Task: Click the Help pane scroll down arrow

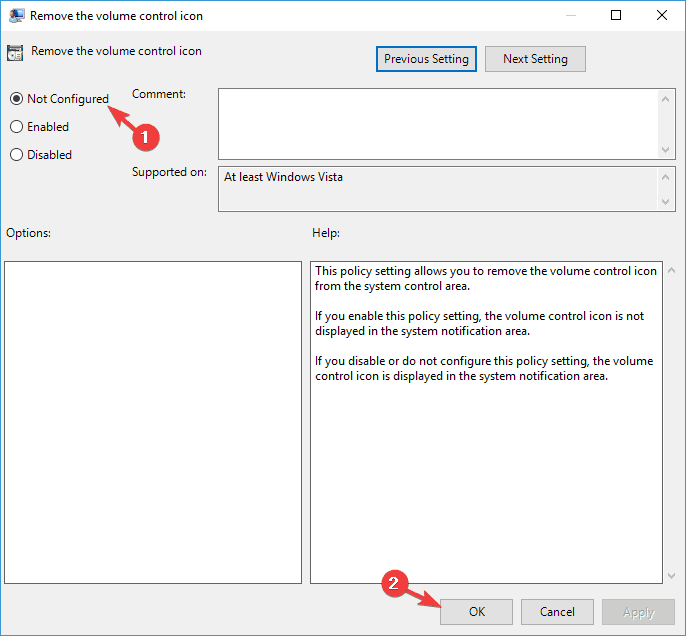Action: click(x=672, y=576)
